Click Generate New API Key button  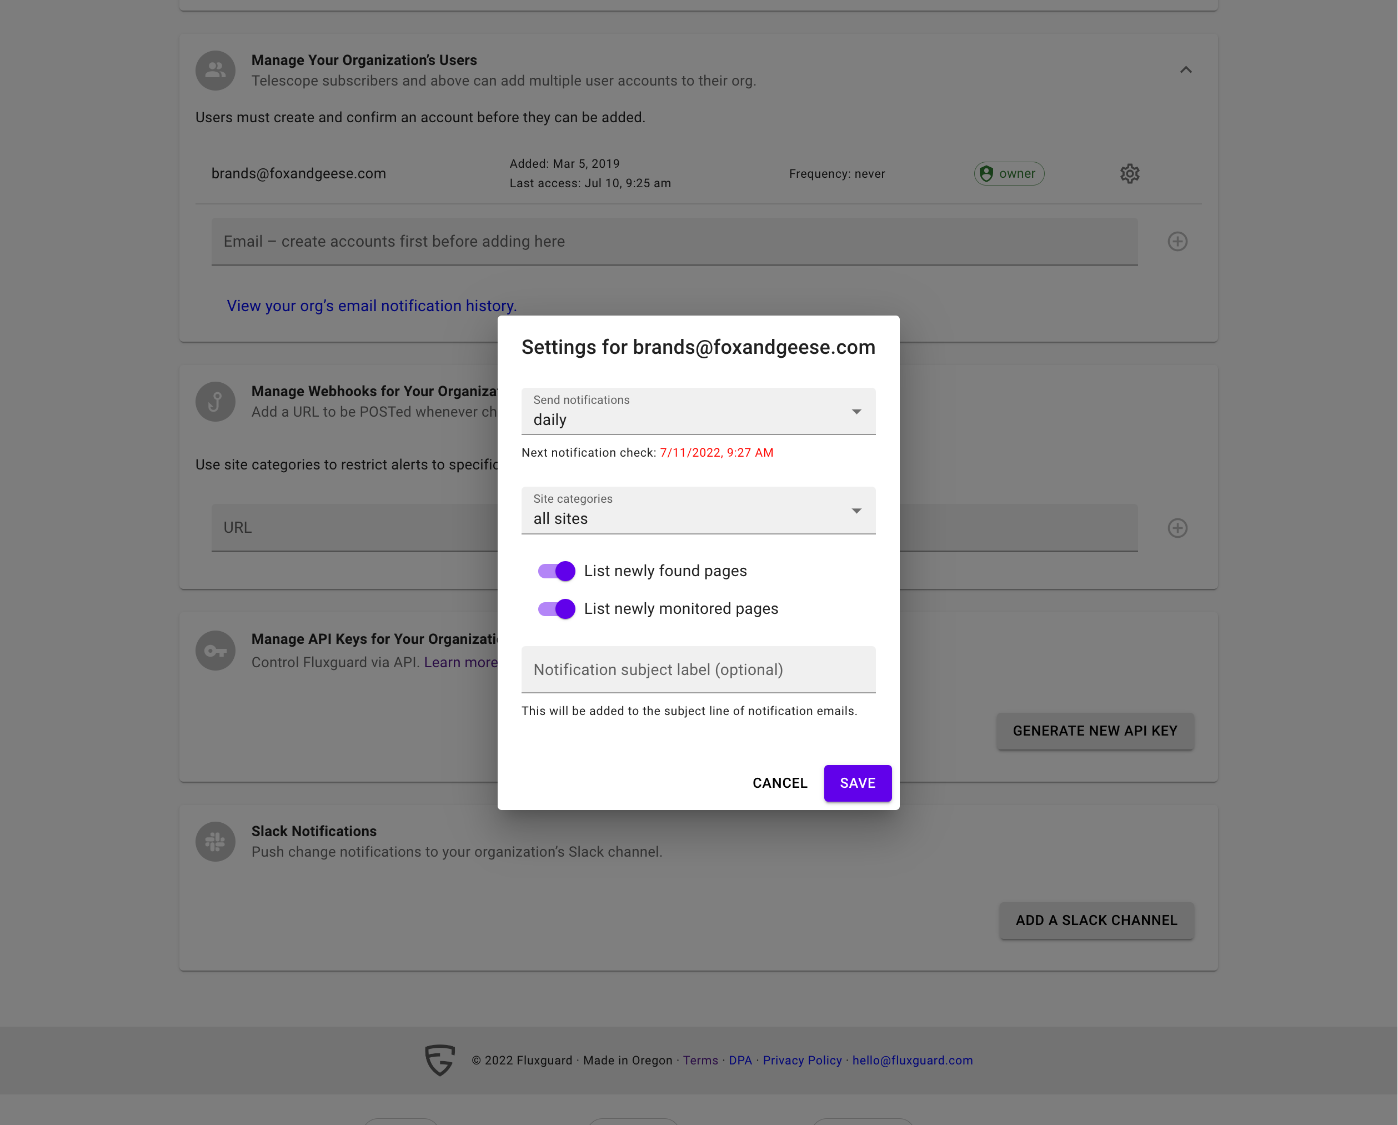pyautogui.click(x=1095, y=731)
